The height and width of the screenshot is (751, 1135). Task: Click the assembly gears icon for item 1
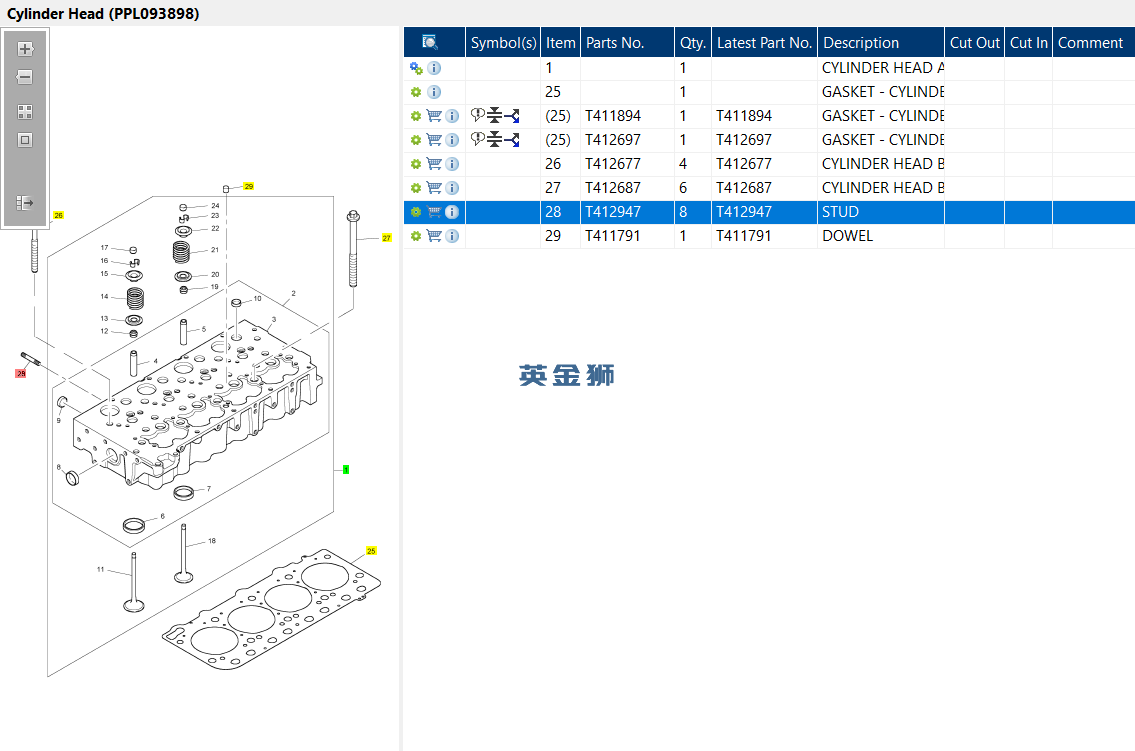coord(416,68)
